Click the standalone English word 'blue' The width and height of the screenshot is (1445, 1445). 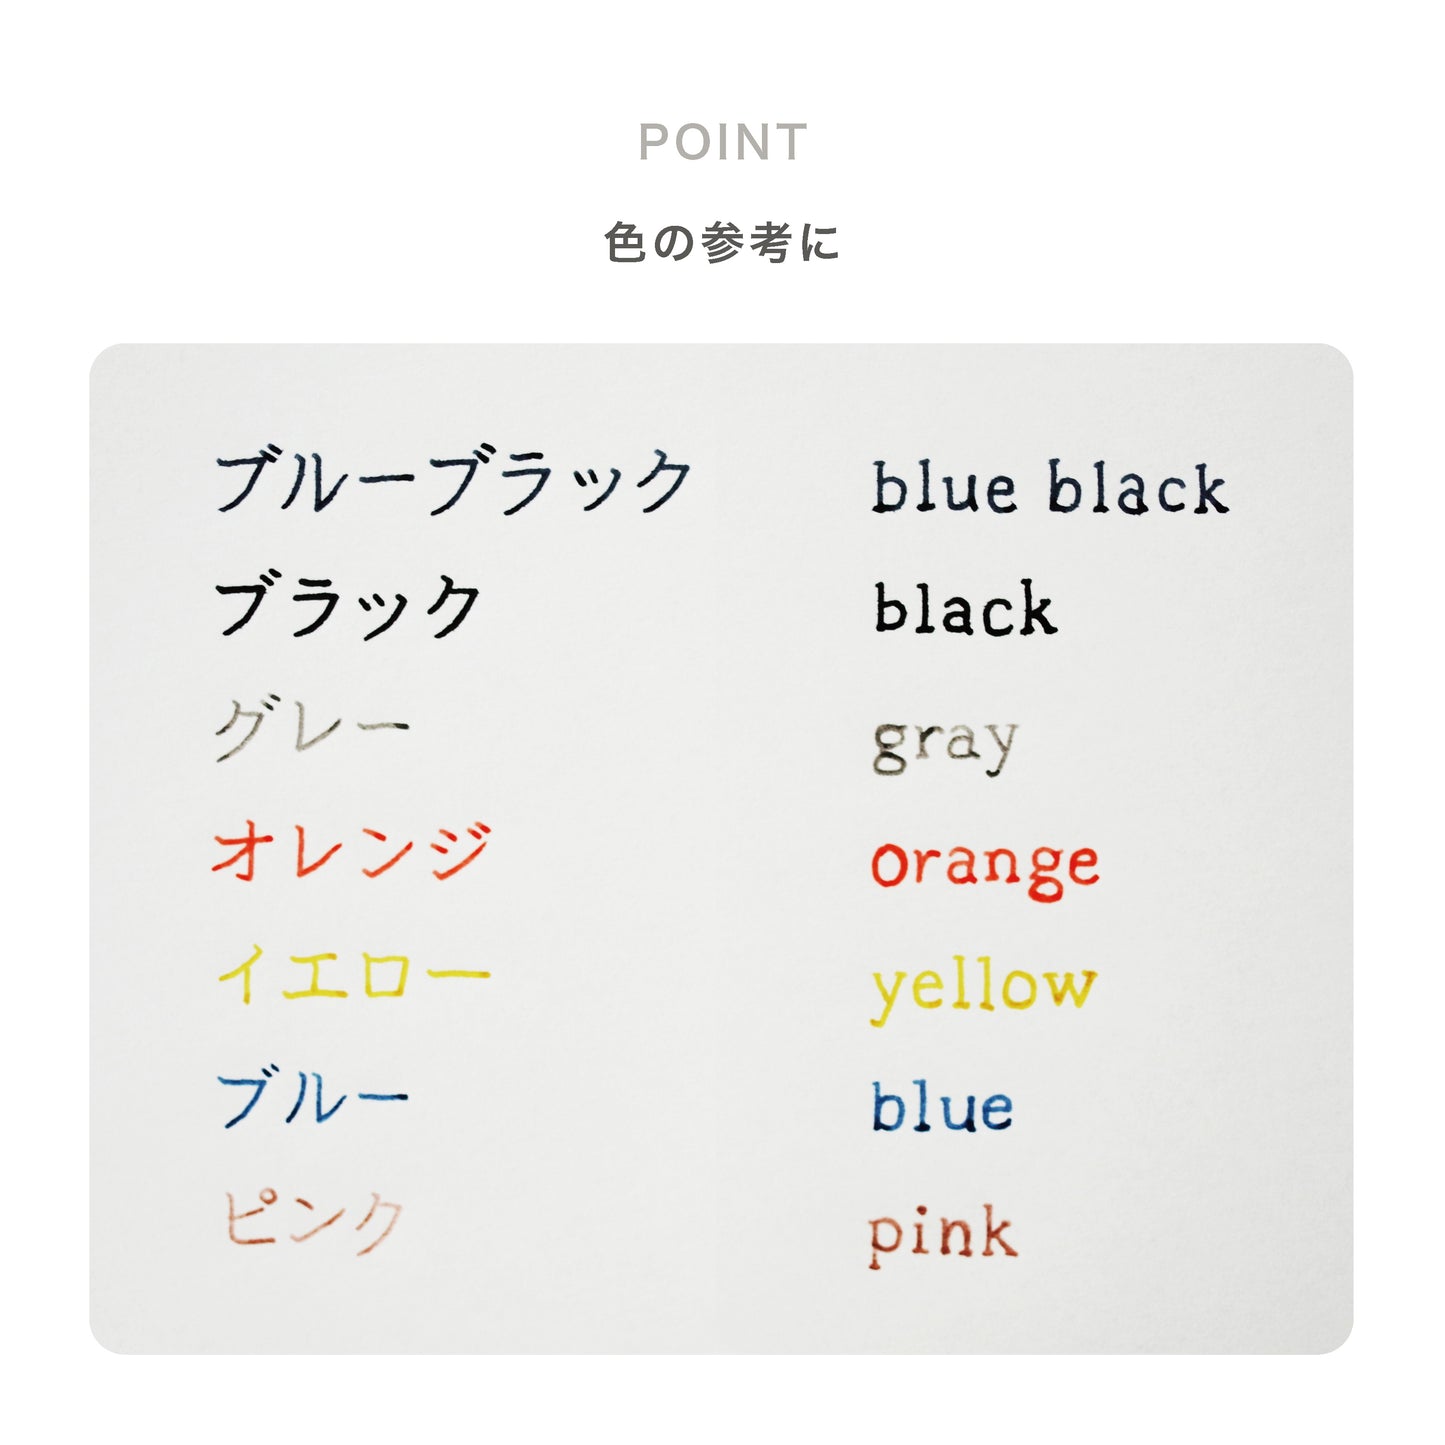point(942,1108)
